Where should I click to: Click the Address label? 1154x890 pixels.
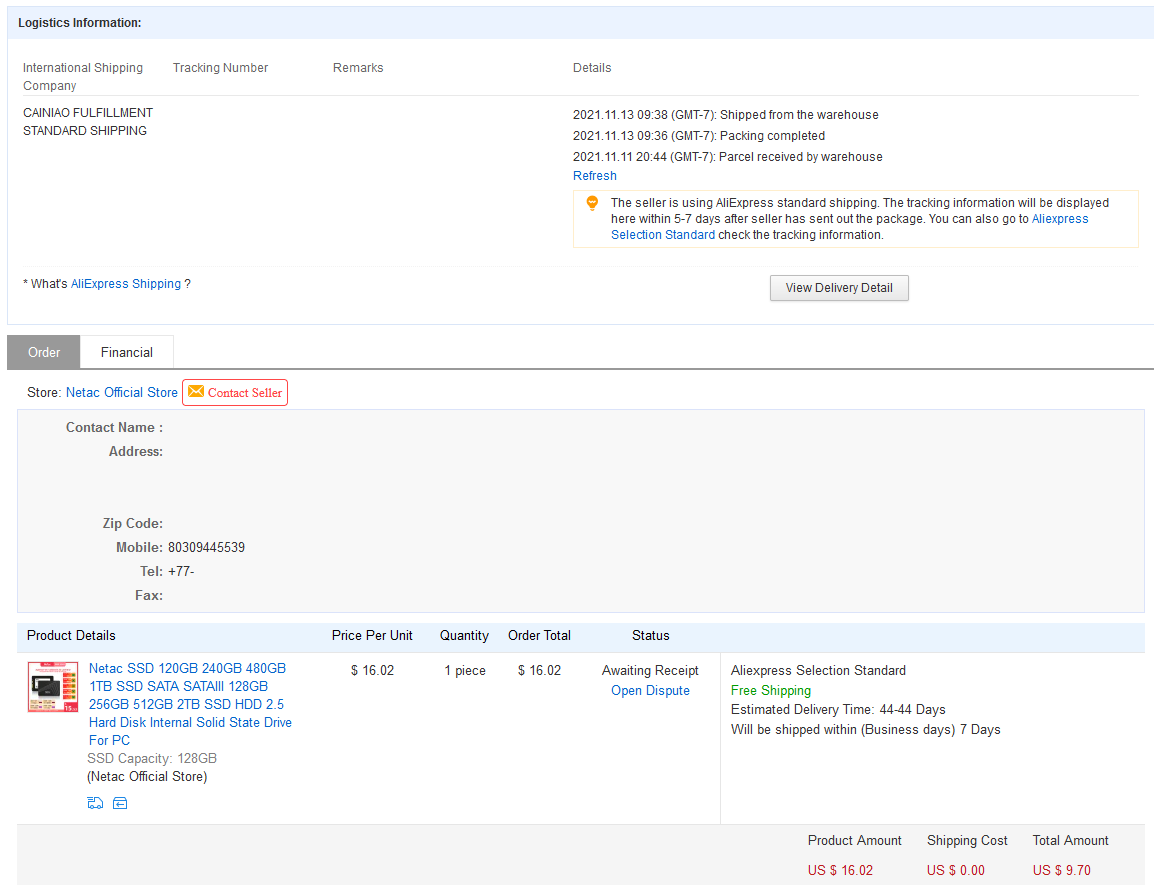coord(135,451)
